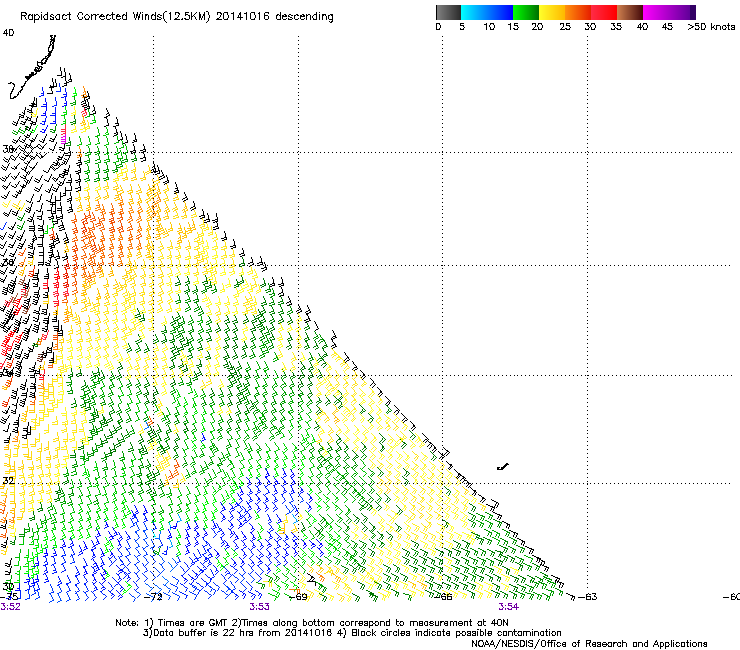Click the green 15-20 knots legend segment
The height and width of the screenshot is (650, 740).
[x=526, y=12]
